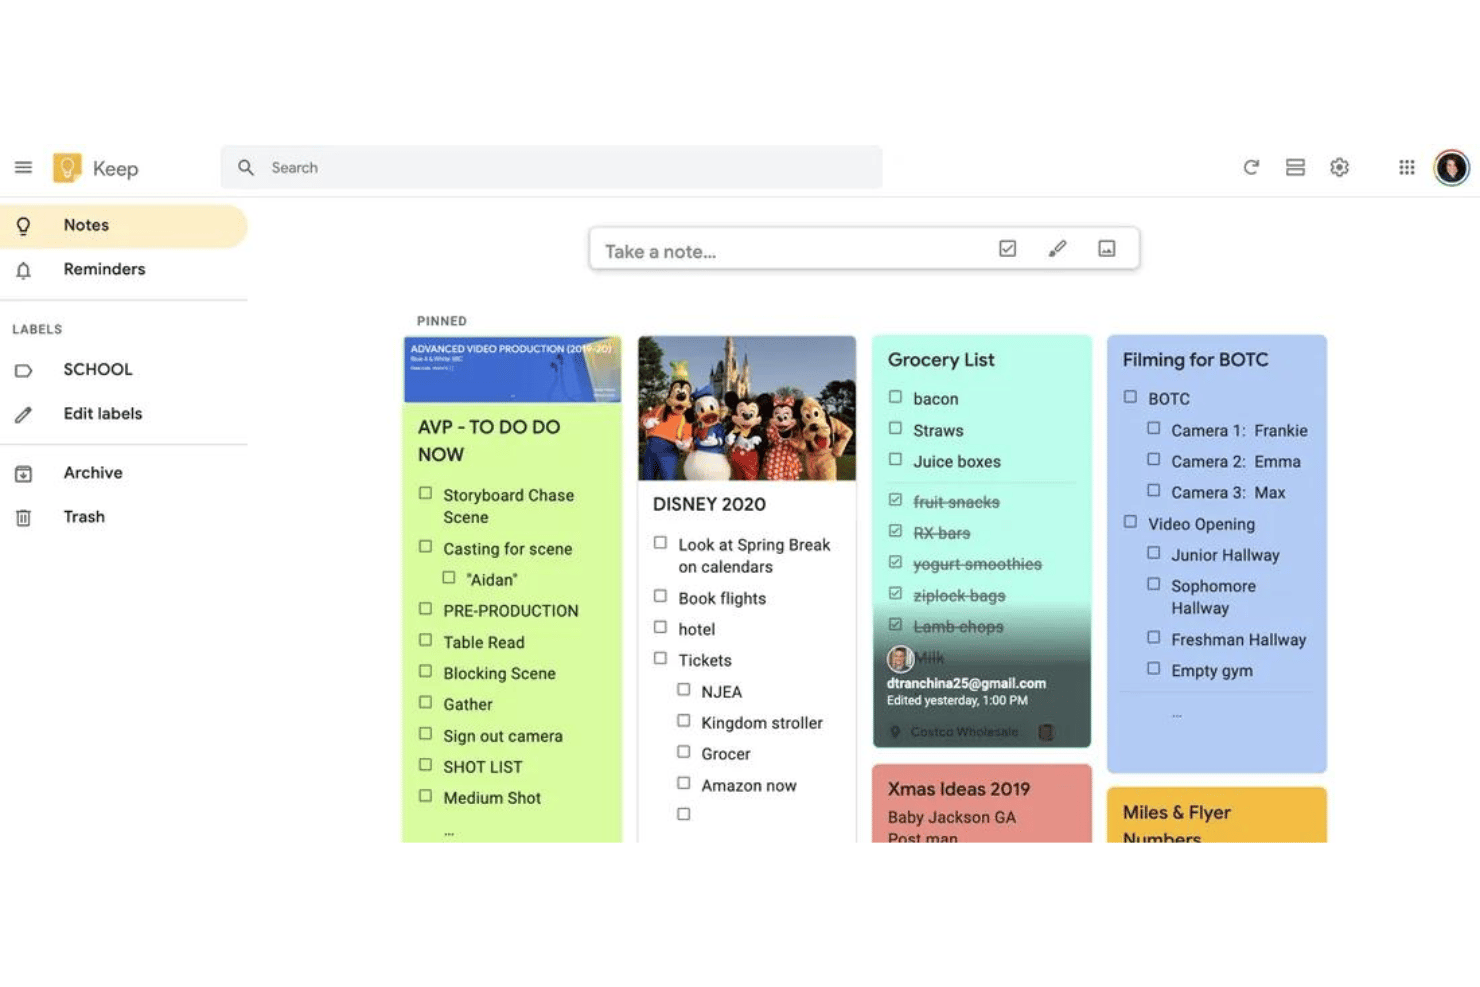1480x987 pixels.
Task: Click the Notes lightbulb sidebar icon
Action: (23, 226)
